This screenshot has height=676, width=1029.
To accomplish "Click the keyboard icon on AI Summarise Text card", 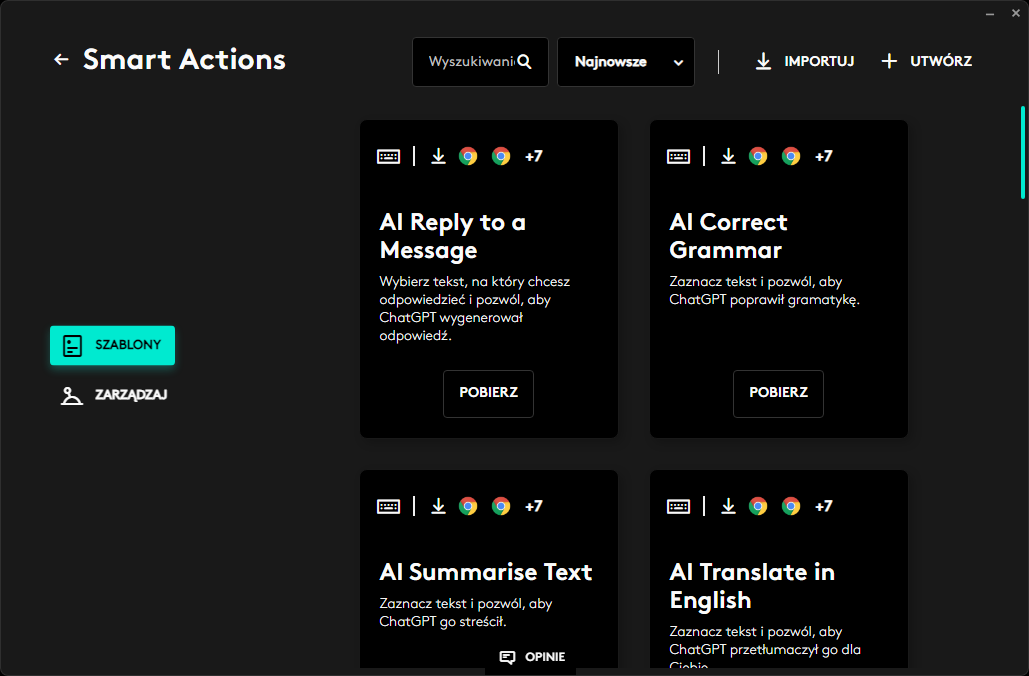I will 388,506.
